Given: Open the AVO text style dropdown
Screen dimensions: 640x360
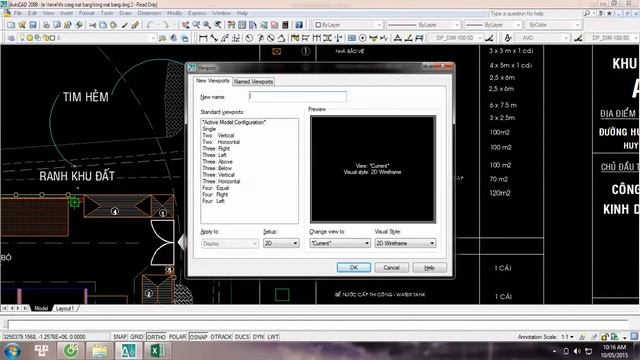Looking at the screenshot, I should click(x=542, y=38).
